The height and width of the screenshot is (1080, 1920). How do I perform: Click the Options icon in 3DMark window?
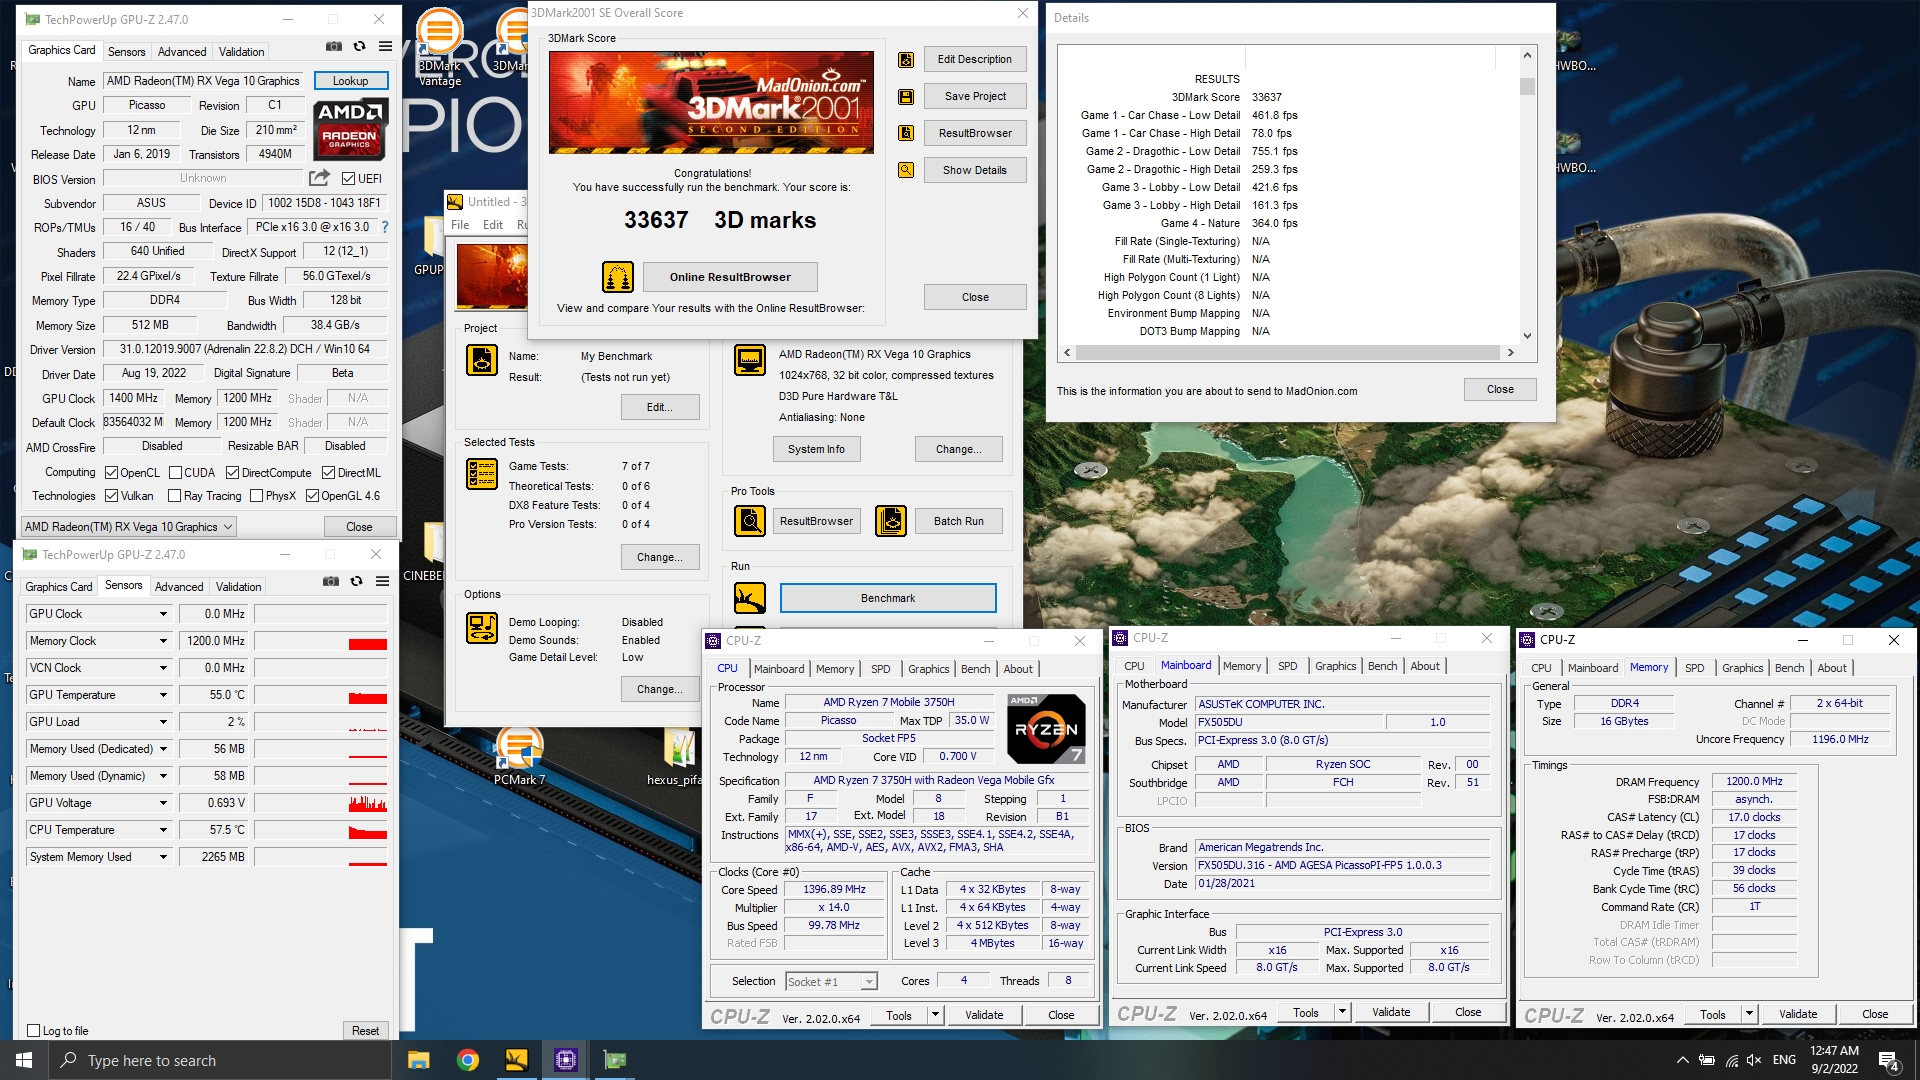482,628
